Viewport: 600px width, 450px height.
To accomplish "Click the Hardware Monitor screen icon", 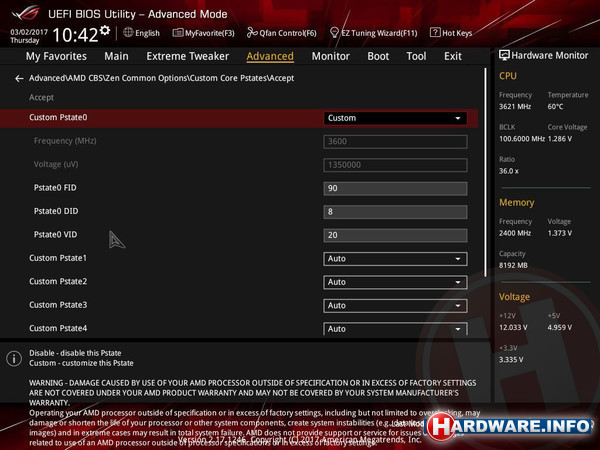I will pyautogui.click(x=504, y=55).
